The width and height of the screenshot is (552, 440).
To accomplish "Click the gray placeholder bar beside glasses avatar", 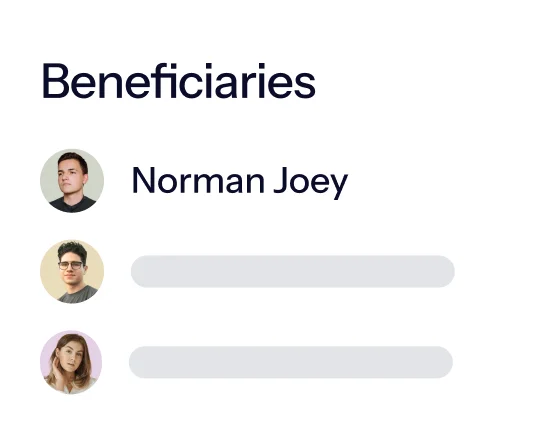I will click(x=293, y=271).
